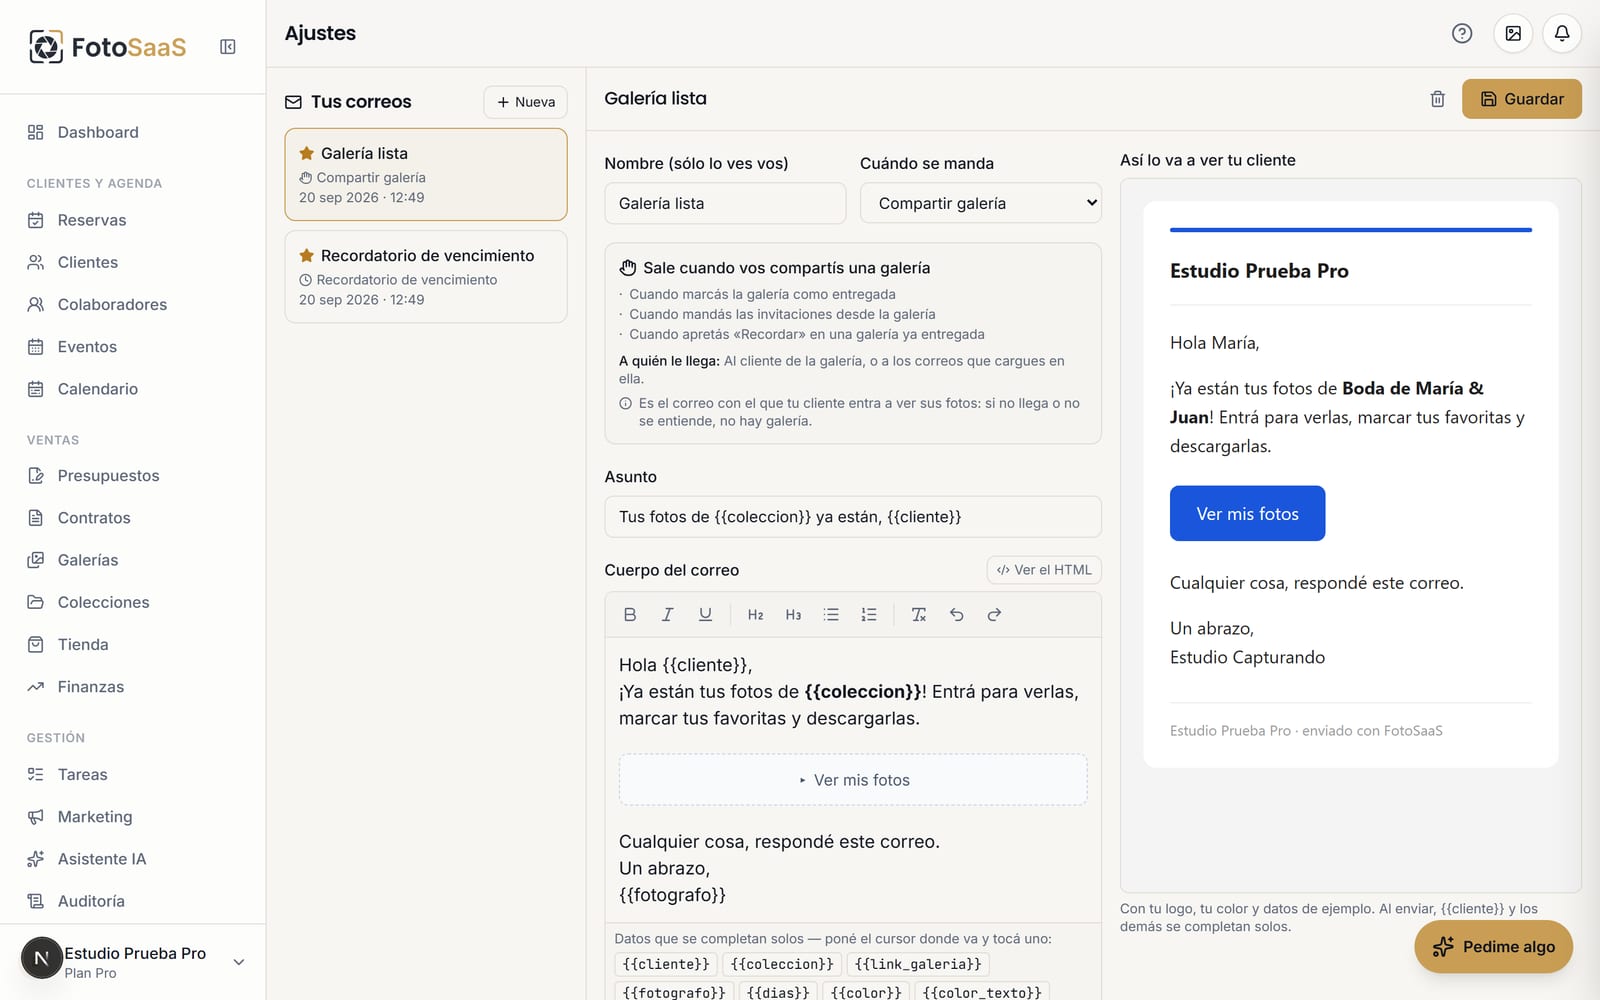Focus the Nombre input field

tap(725, 203)
